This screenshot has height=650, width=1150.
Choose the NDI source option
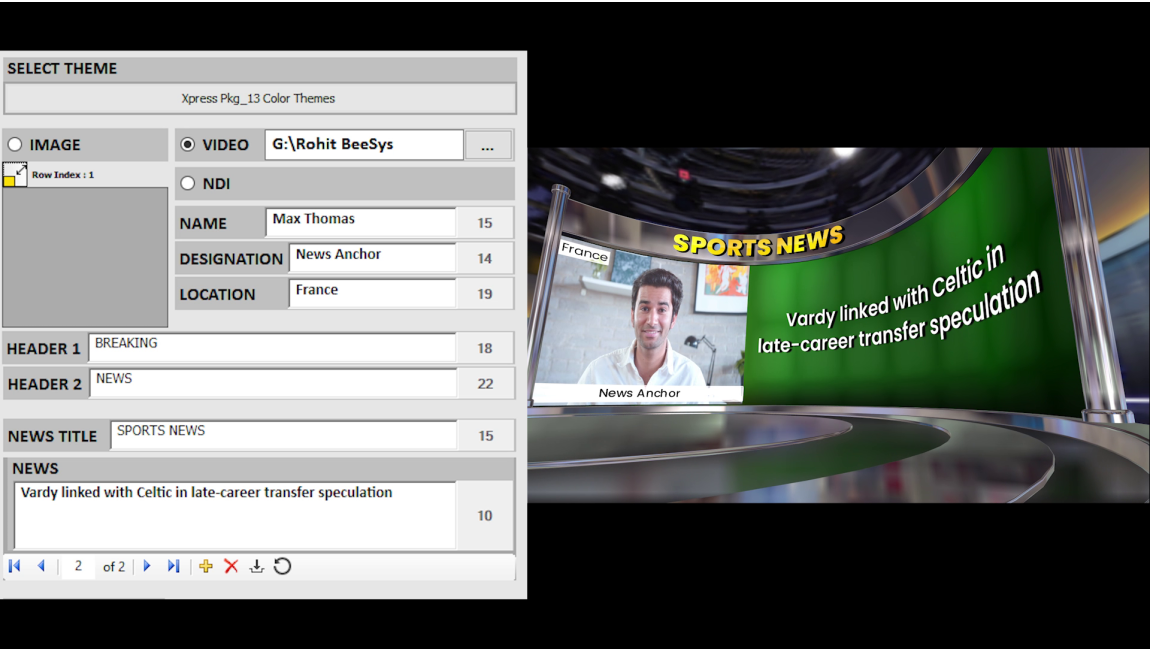188,184
